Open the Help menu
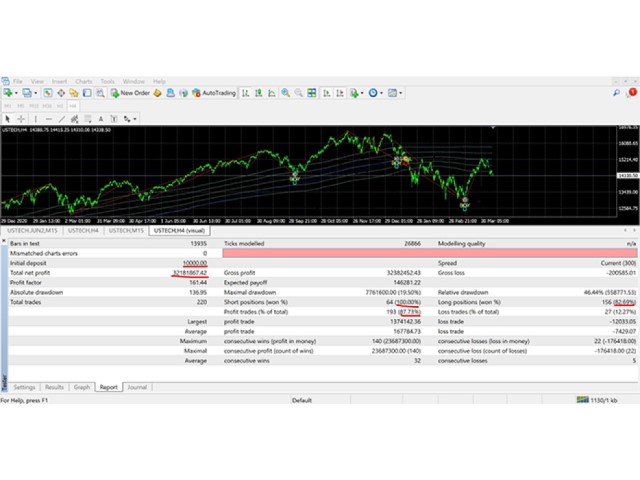Image resolution: width=640 pixels, height=480 pixels. coord(159,81)
